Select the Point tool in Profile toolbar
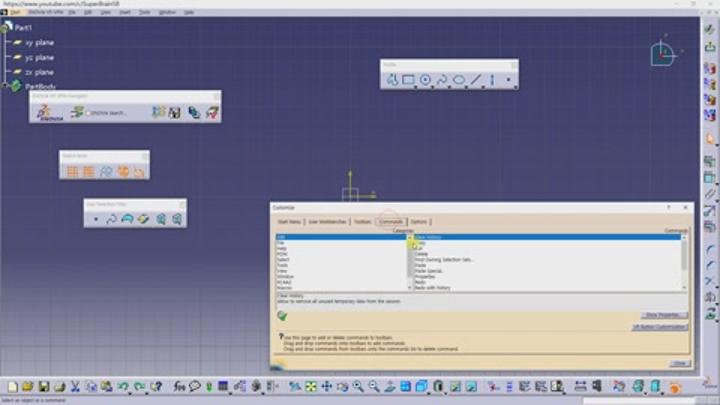Screen dimensions: 720x405 [x=508, y=80]
